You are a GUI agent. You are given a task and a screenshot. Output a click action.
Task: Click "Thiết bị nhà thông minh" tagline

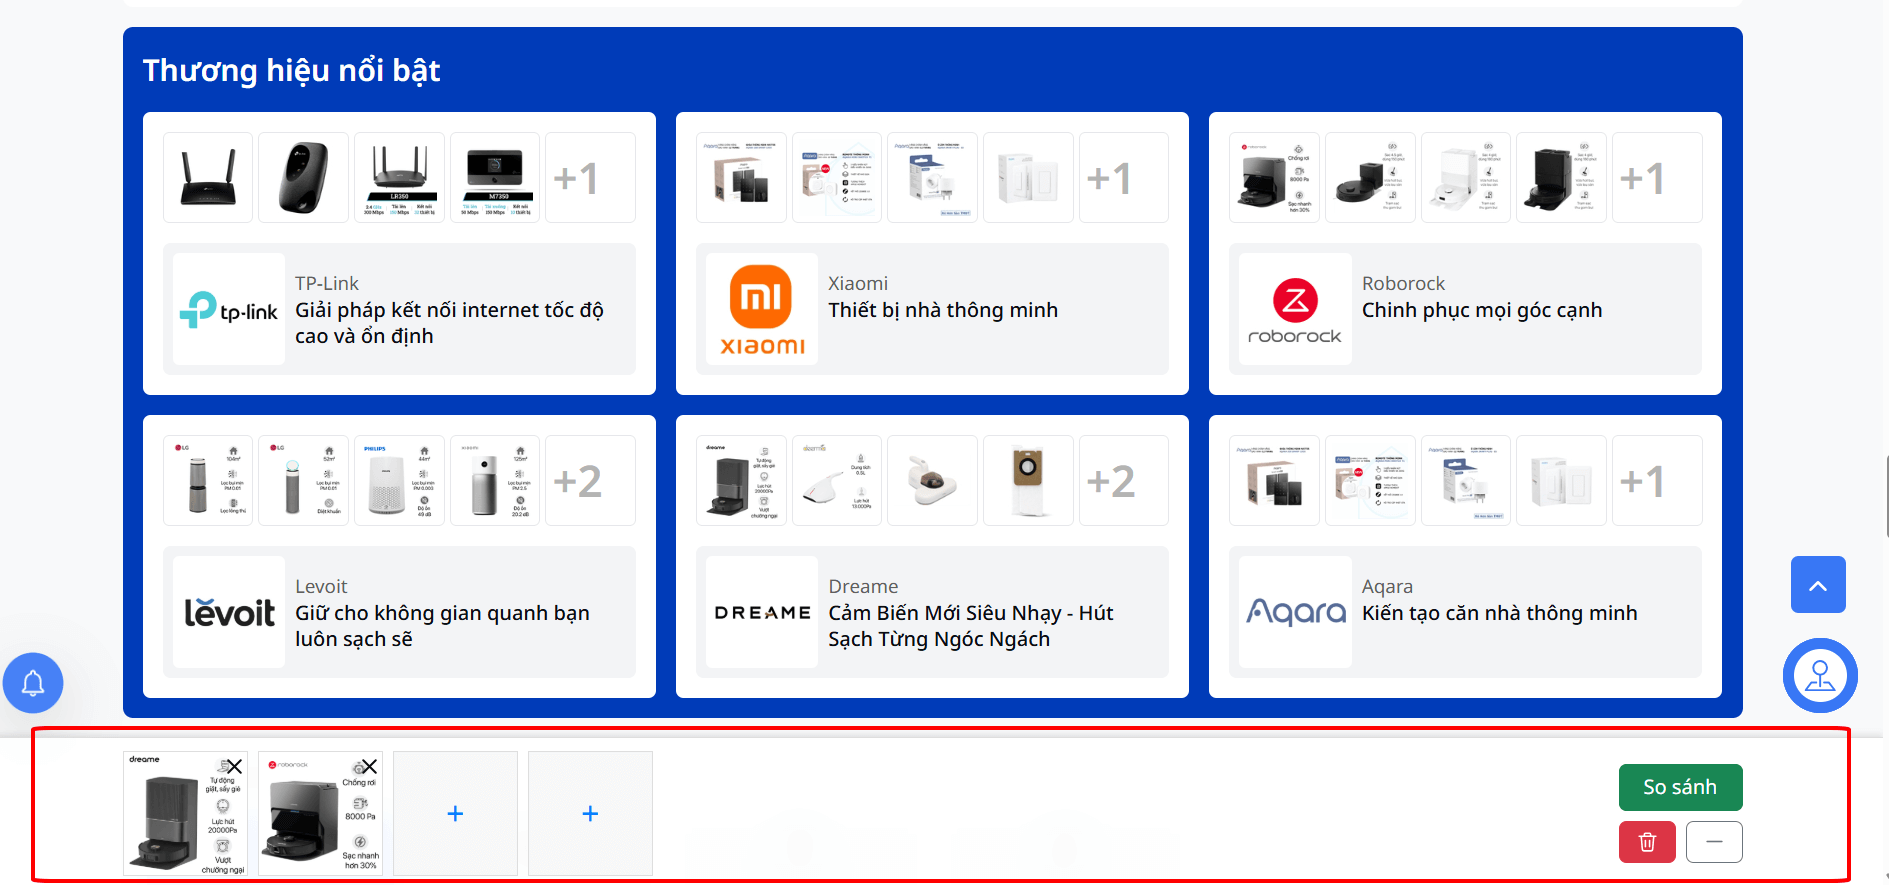click(x=943, y=310)
